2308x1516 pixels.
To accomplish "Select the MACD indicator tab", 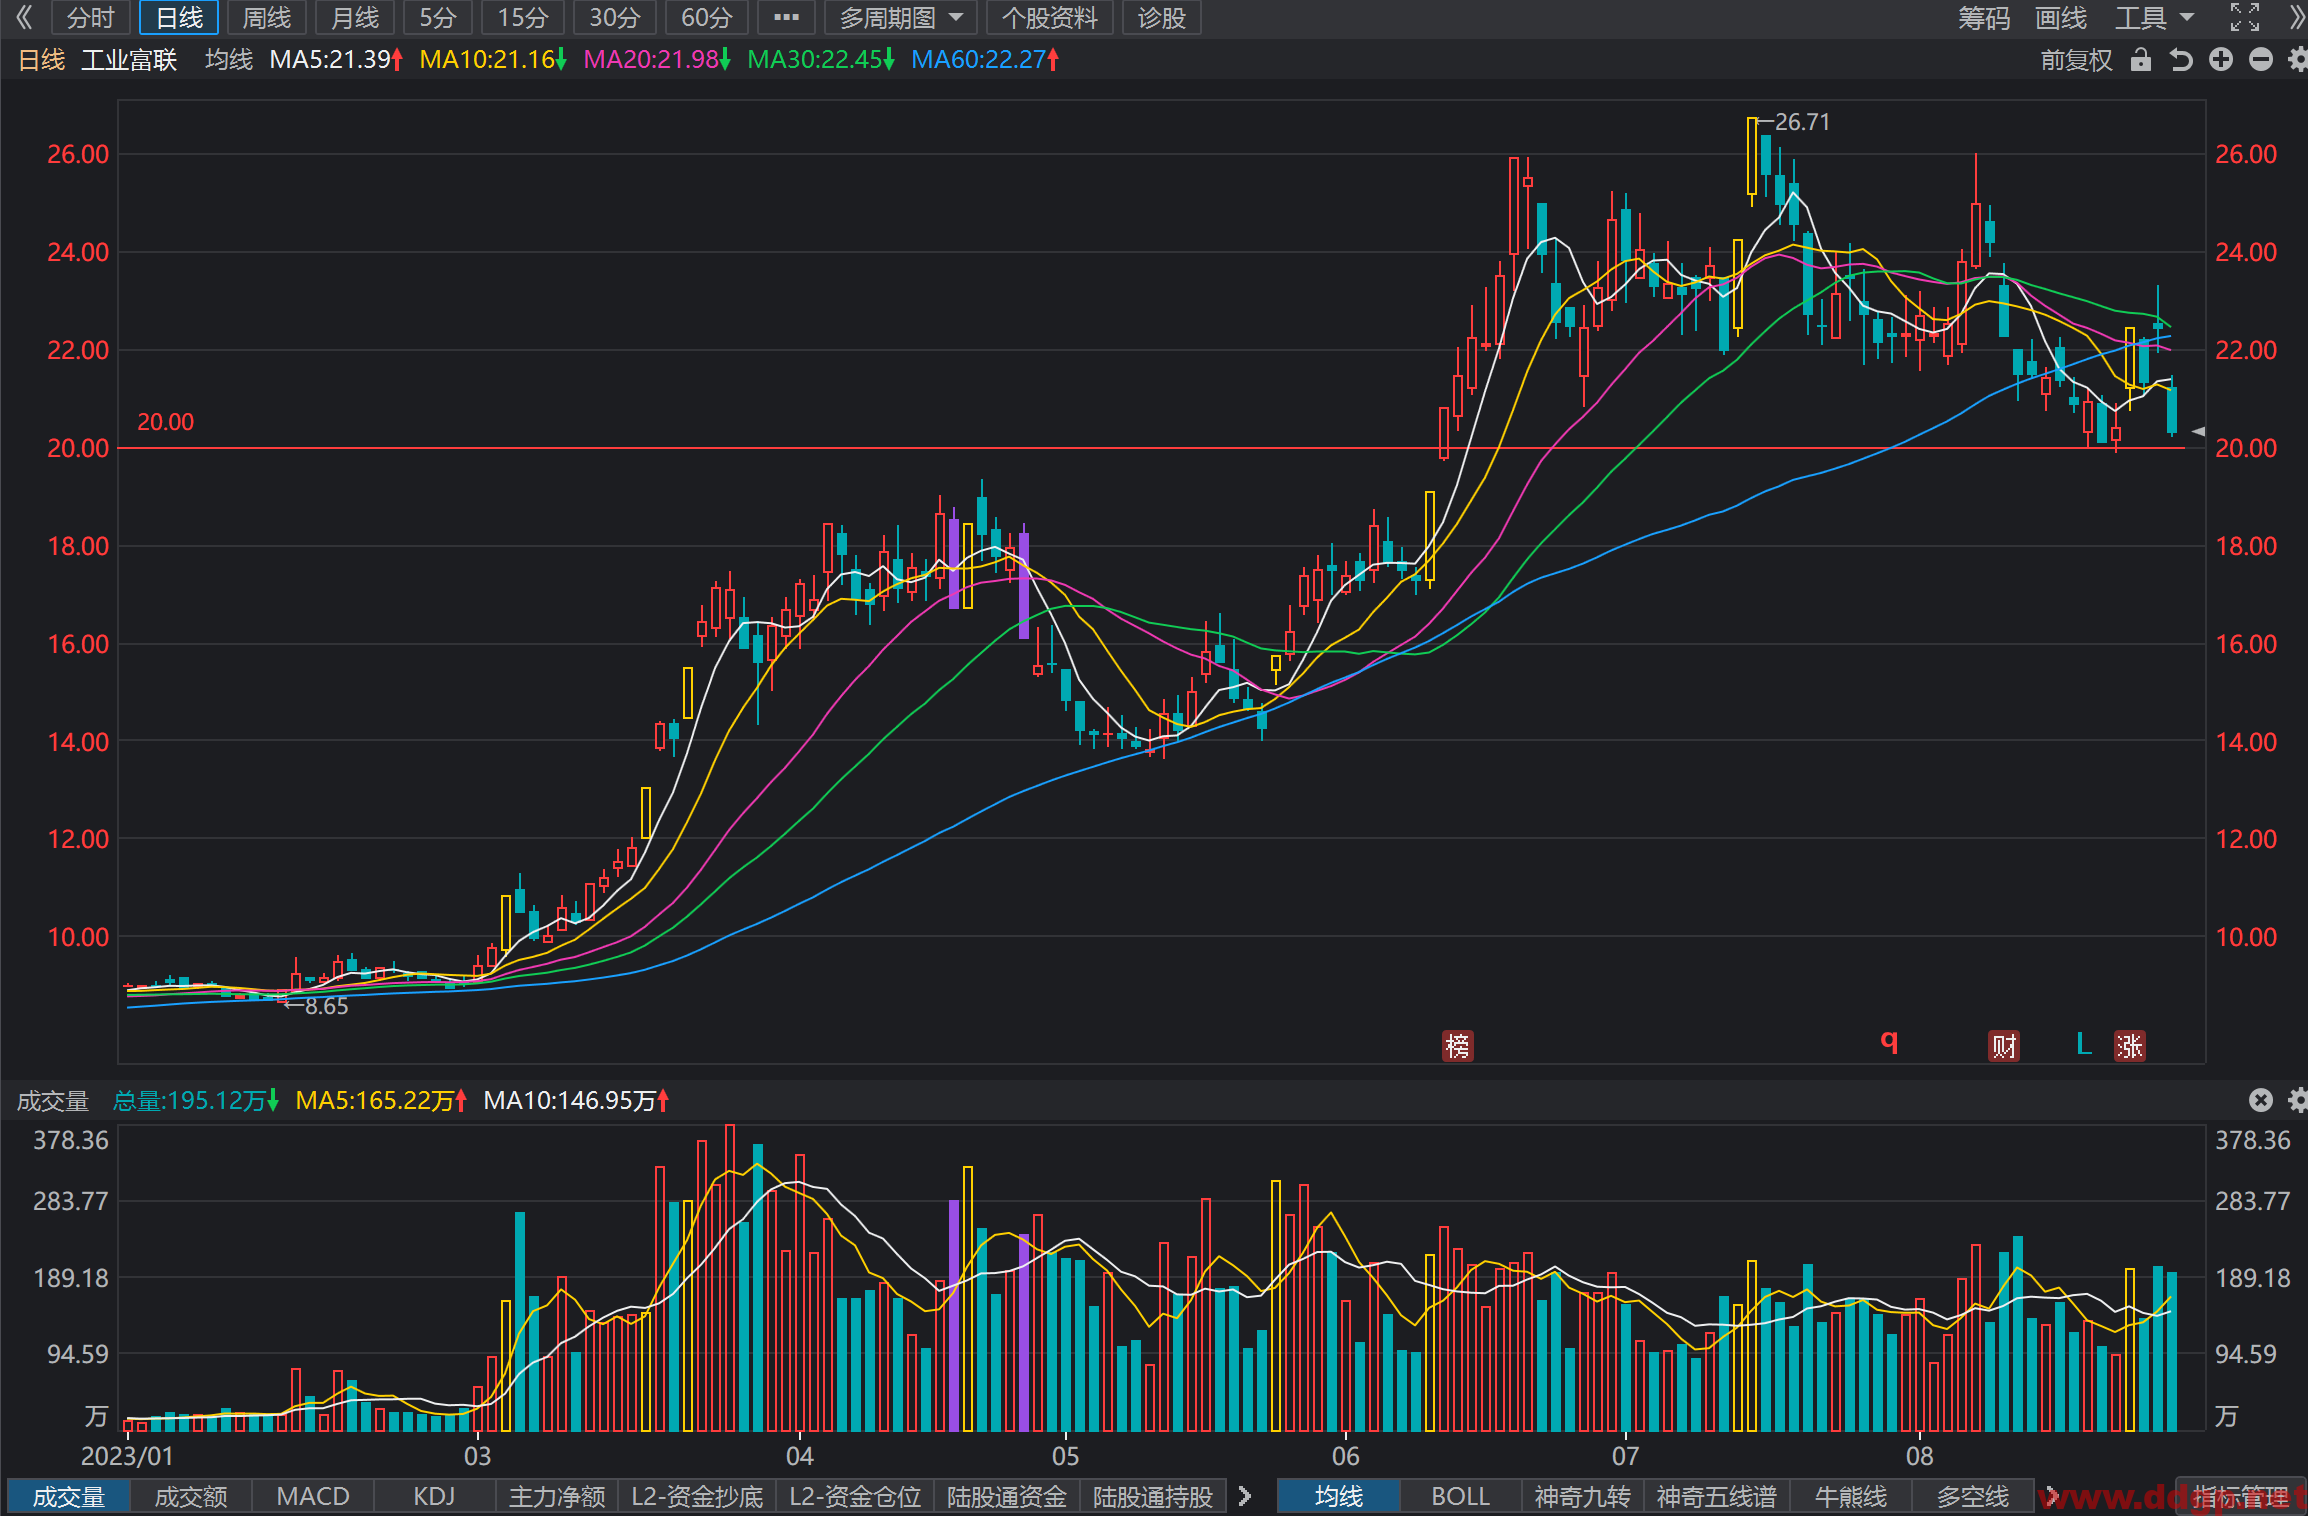I will (313, 1496).
